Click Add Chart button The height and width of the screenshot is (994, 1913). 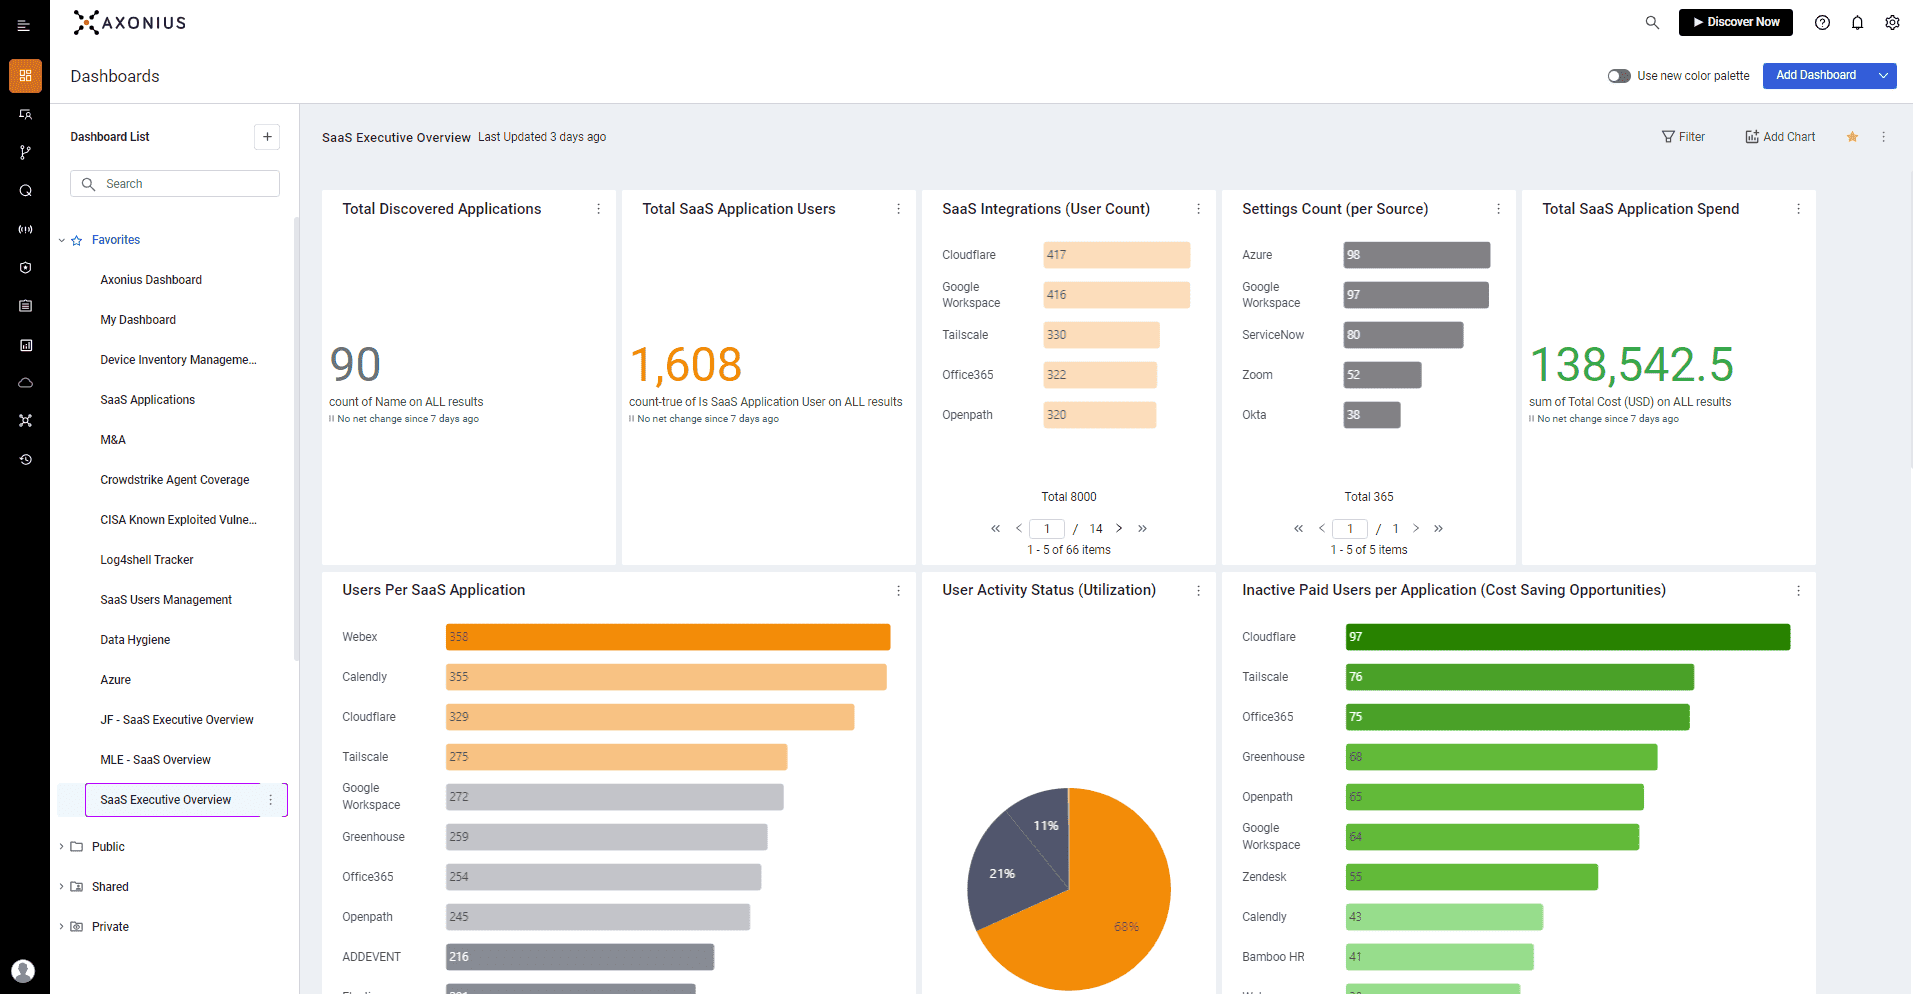pos(1780,137)
